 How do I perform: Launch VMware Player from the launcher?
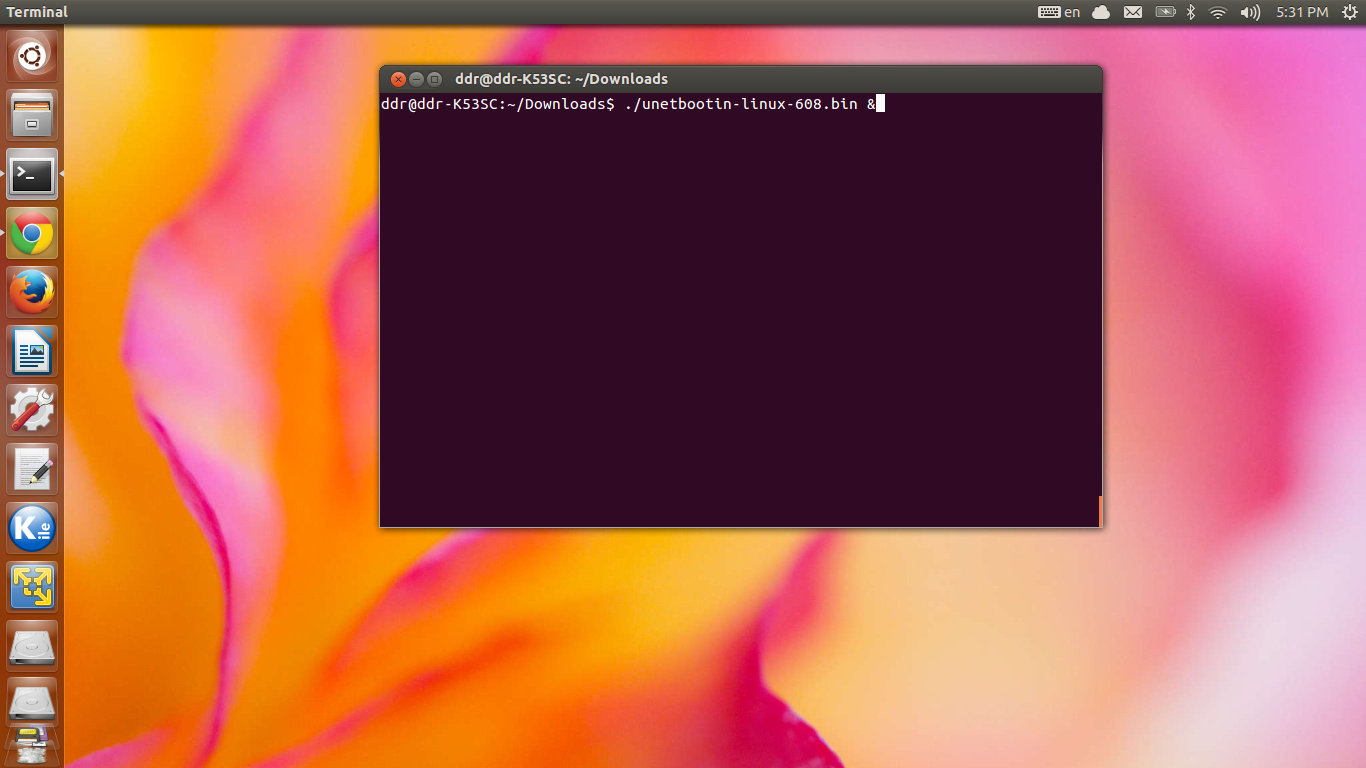pos(32,587)
